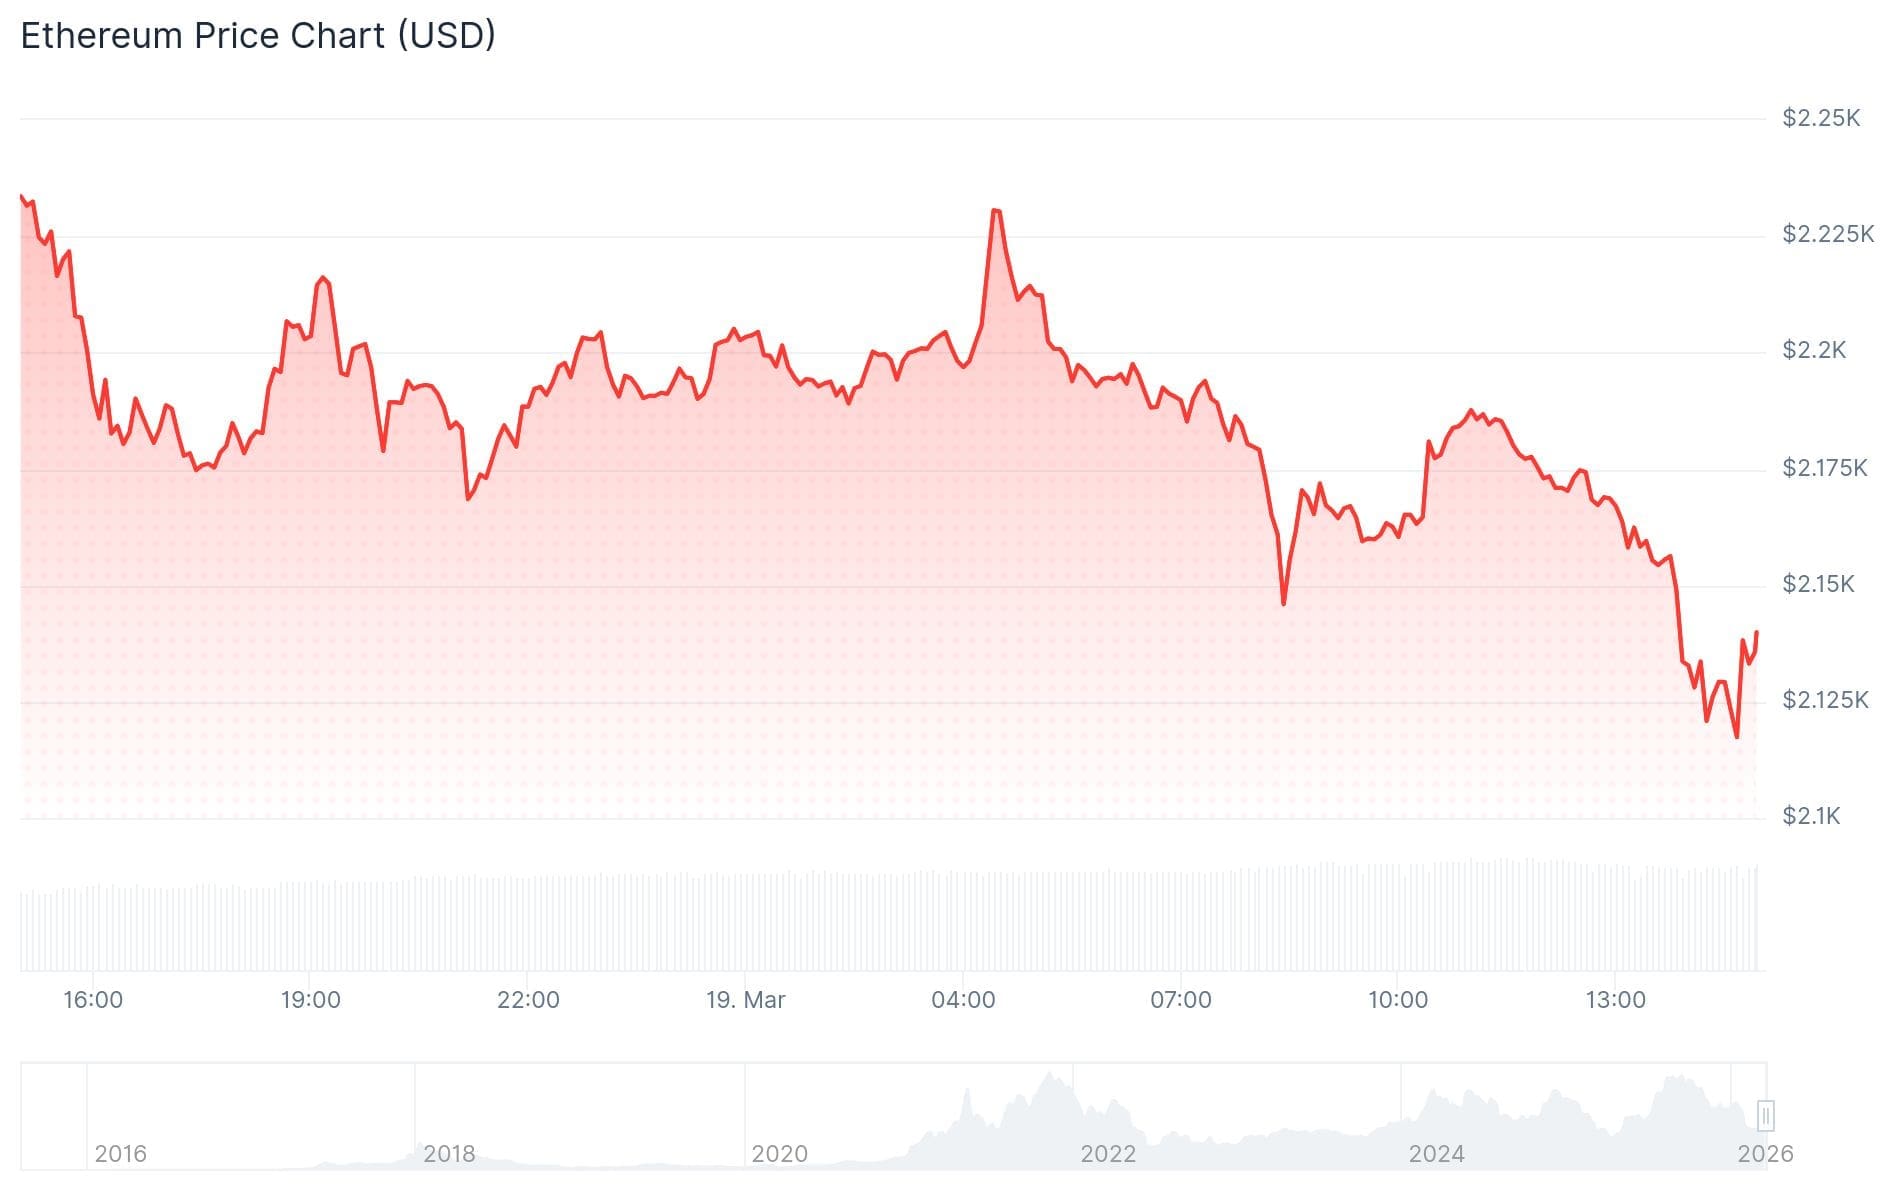
Task: Click the 19. Mar date label
Action: [x=745, y=1000]
